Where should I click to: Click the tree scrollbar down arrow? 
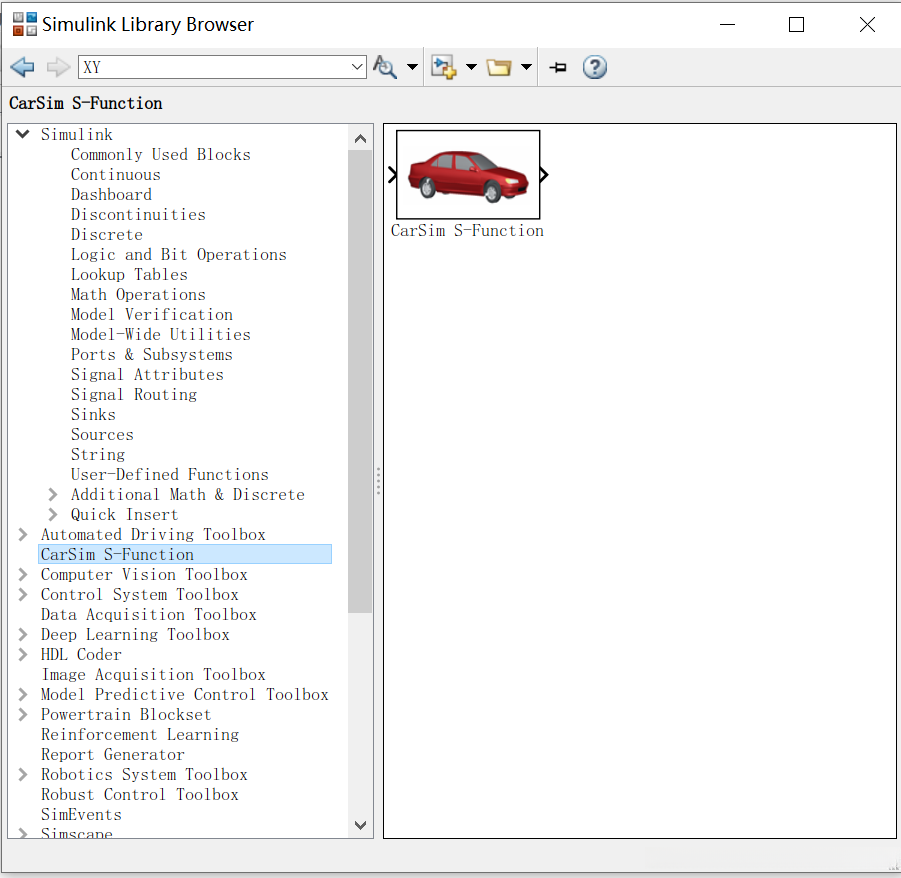pyautogui.click(x=360, y=825)
